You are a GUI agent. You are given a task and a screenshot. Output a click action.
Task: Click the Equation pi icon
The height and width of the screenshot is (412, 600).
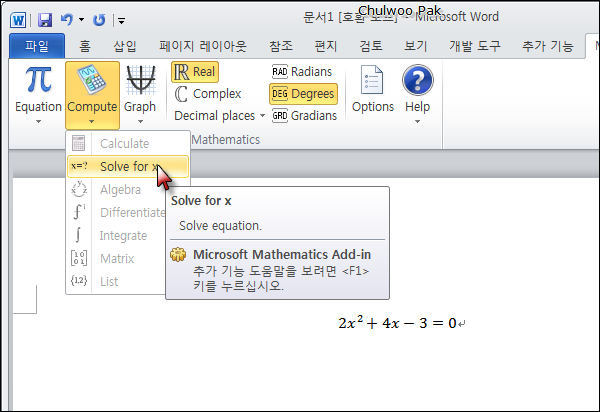[38, 79]
